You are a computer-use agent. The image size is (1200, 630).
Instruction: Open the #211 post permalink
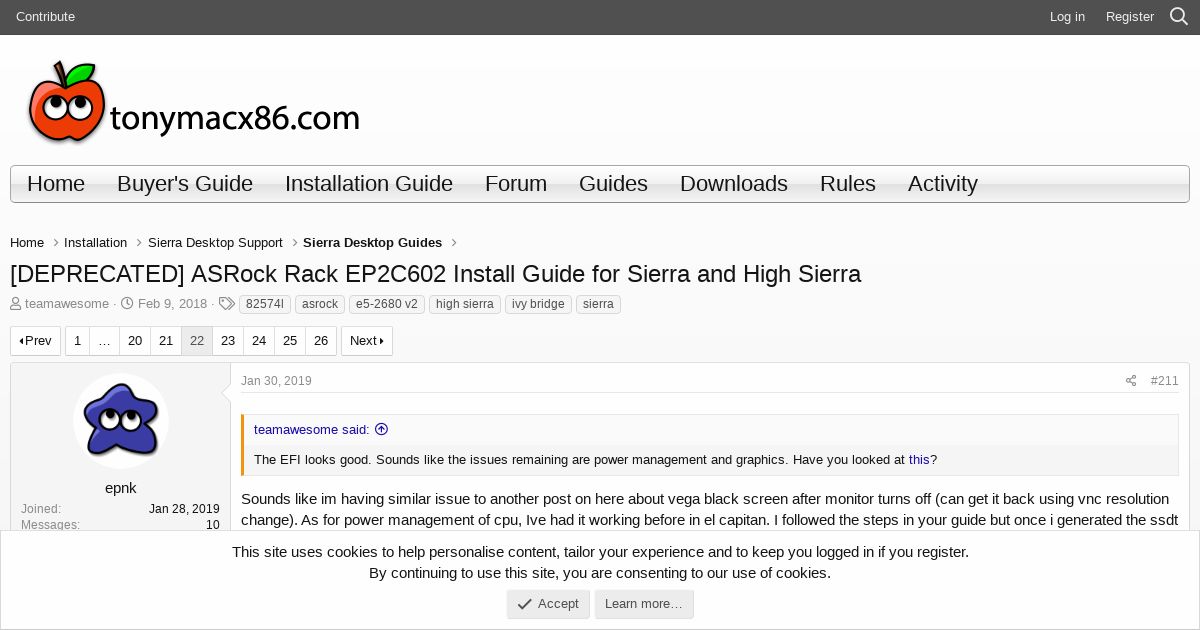1164,381
